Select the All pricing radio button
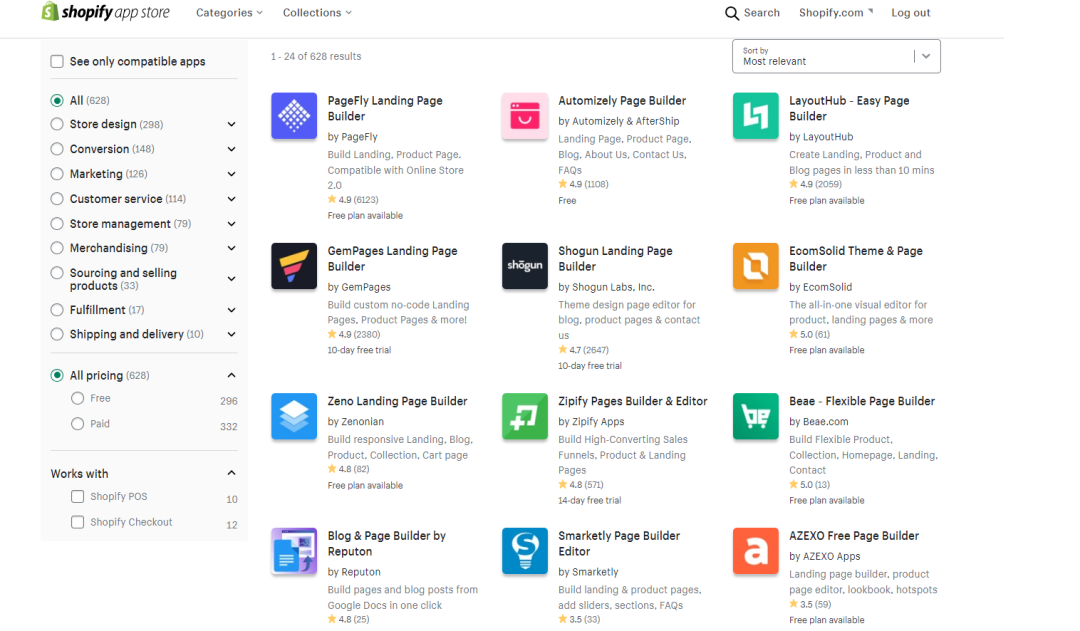The image size is (1080, 631). [57, 375]
